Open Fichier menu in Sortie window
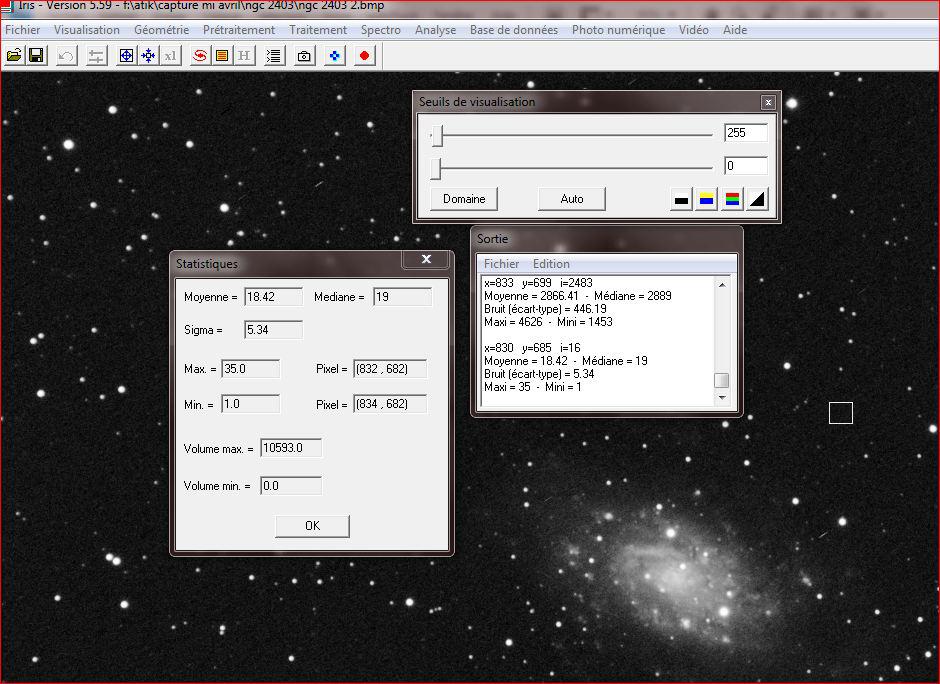940x684 pixels. point(501,264)
